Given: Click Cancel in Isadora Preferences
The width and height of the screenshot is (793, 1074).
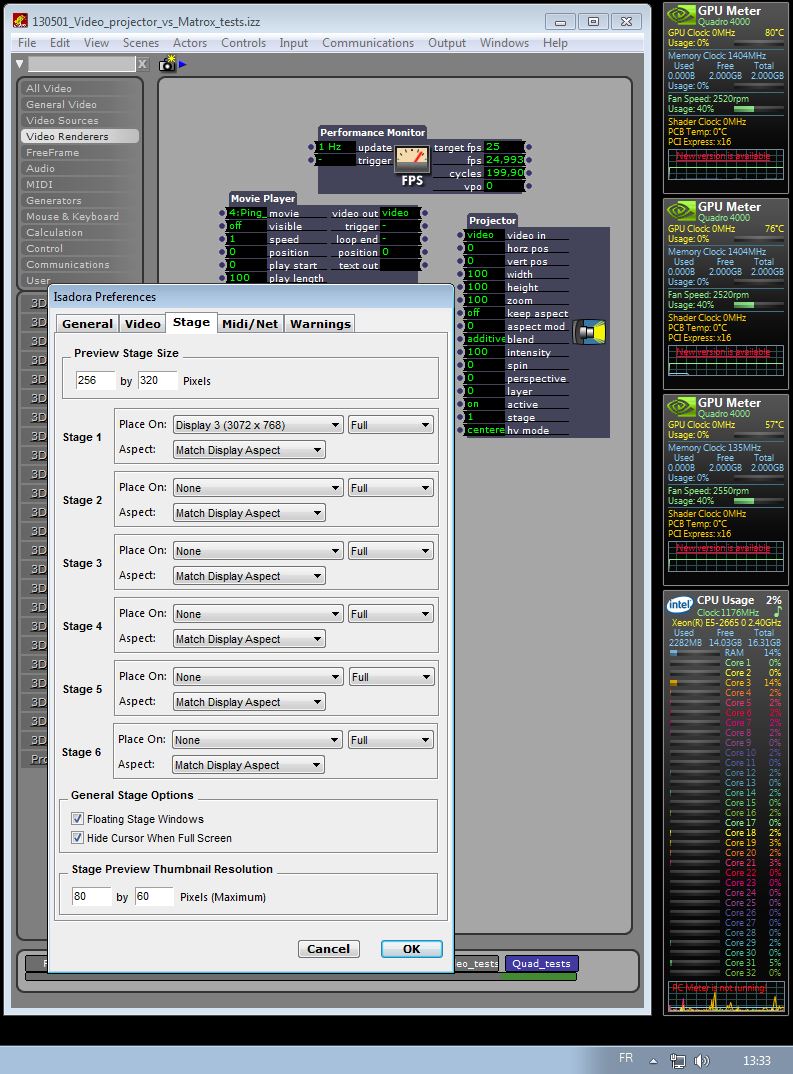Looking at the screenshot, I should (328, 949).
